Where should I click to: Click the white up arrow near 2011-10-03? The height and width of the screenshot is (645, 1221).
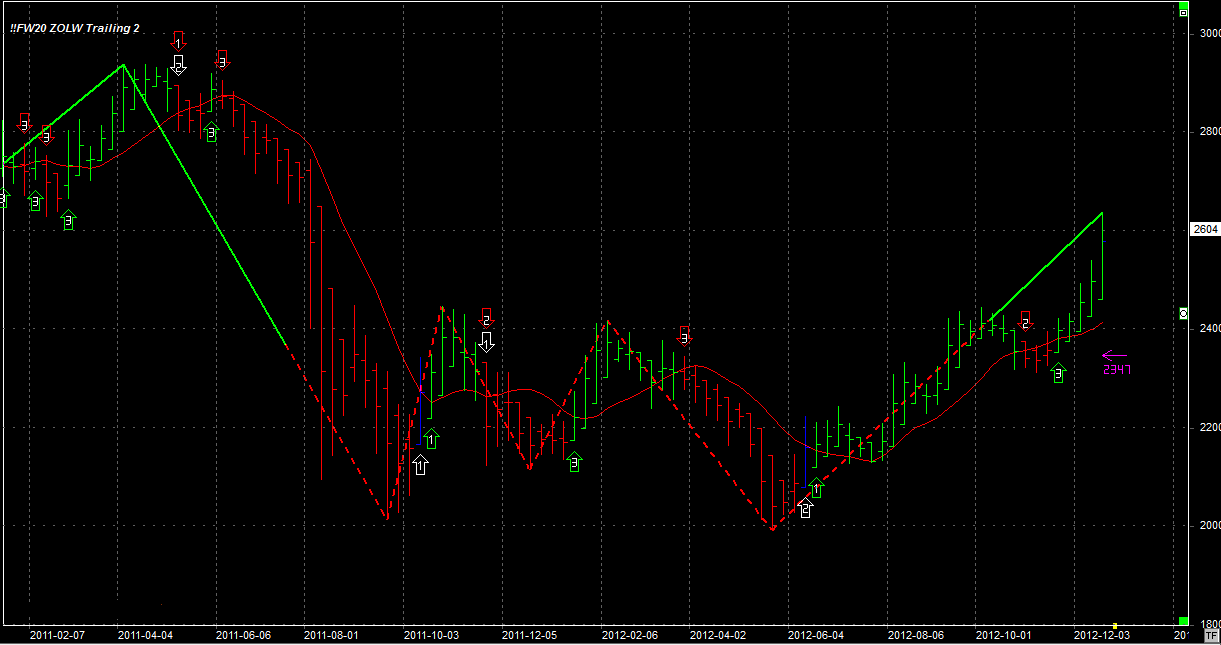[x=420, y=465]
